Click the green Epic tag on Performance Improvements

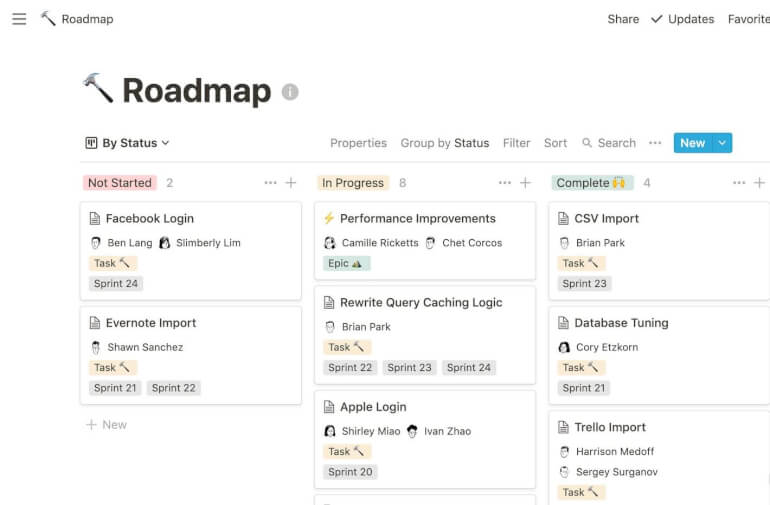[x=347, y=263]
